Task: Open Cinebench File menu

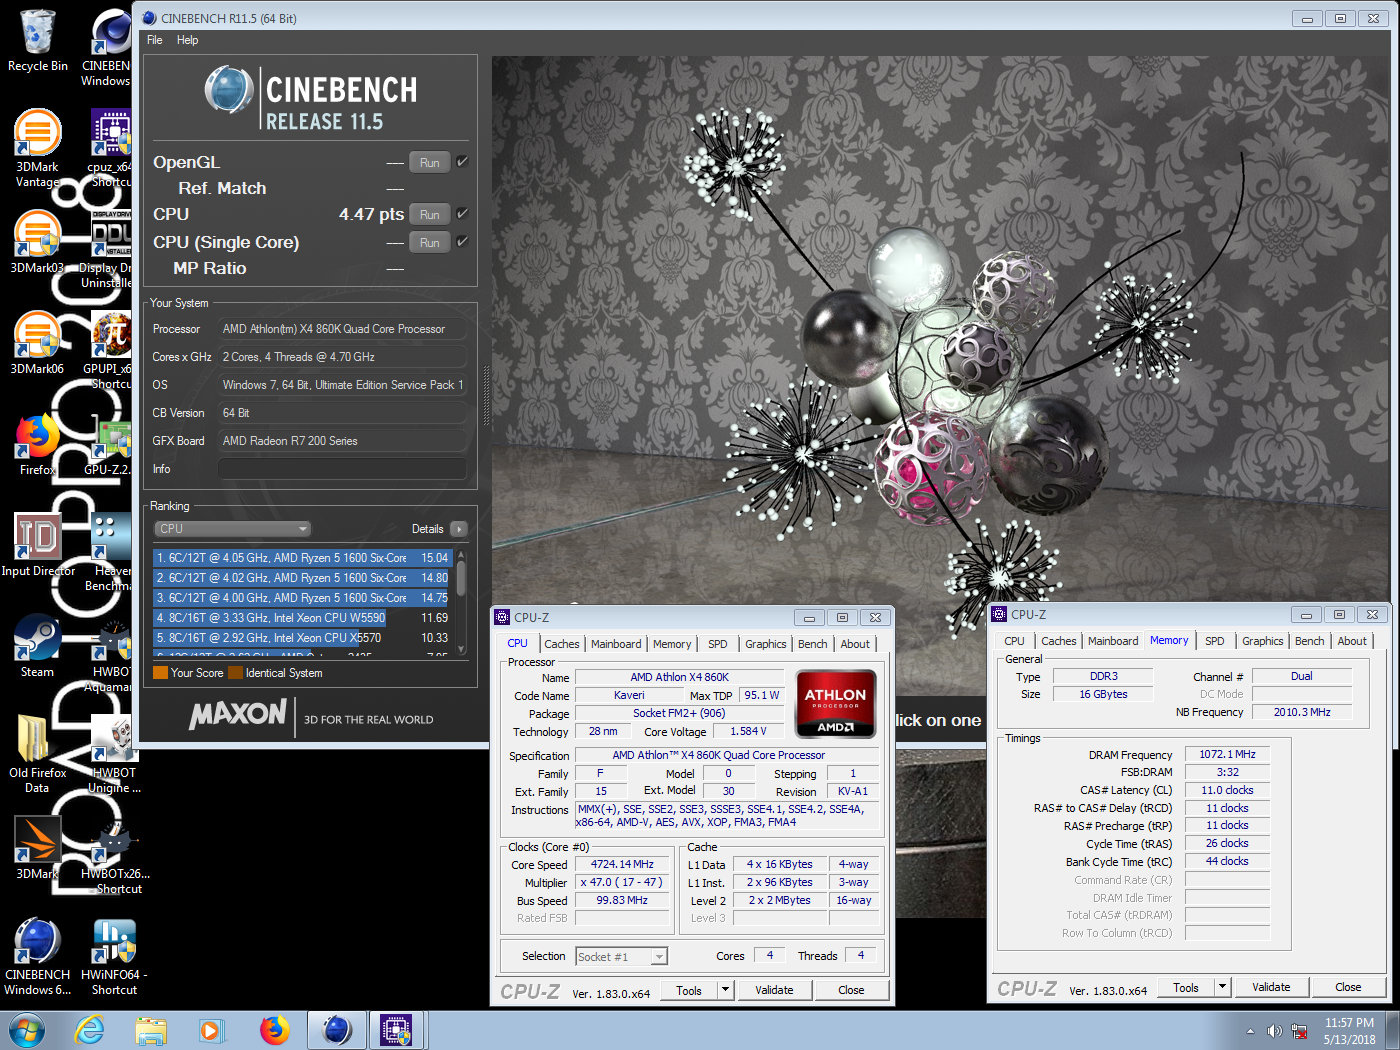Action: coord(155,40)
